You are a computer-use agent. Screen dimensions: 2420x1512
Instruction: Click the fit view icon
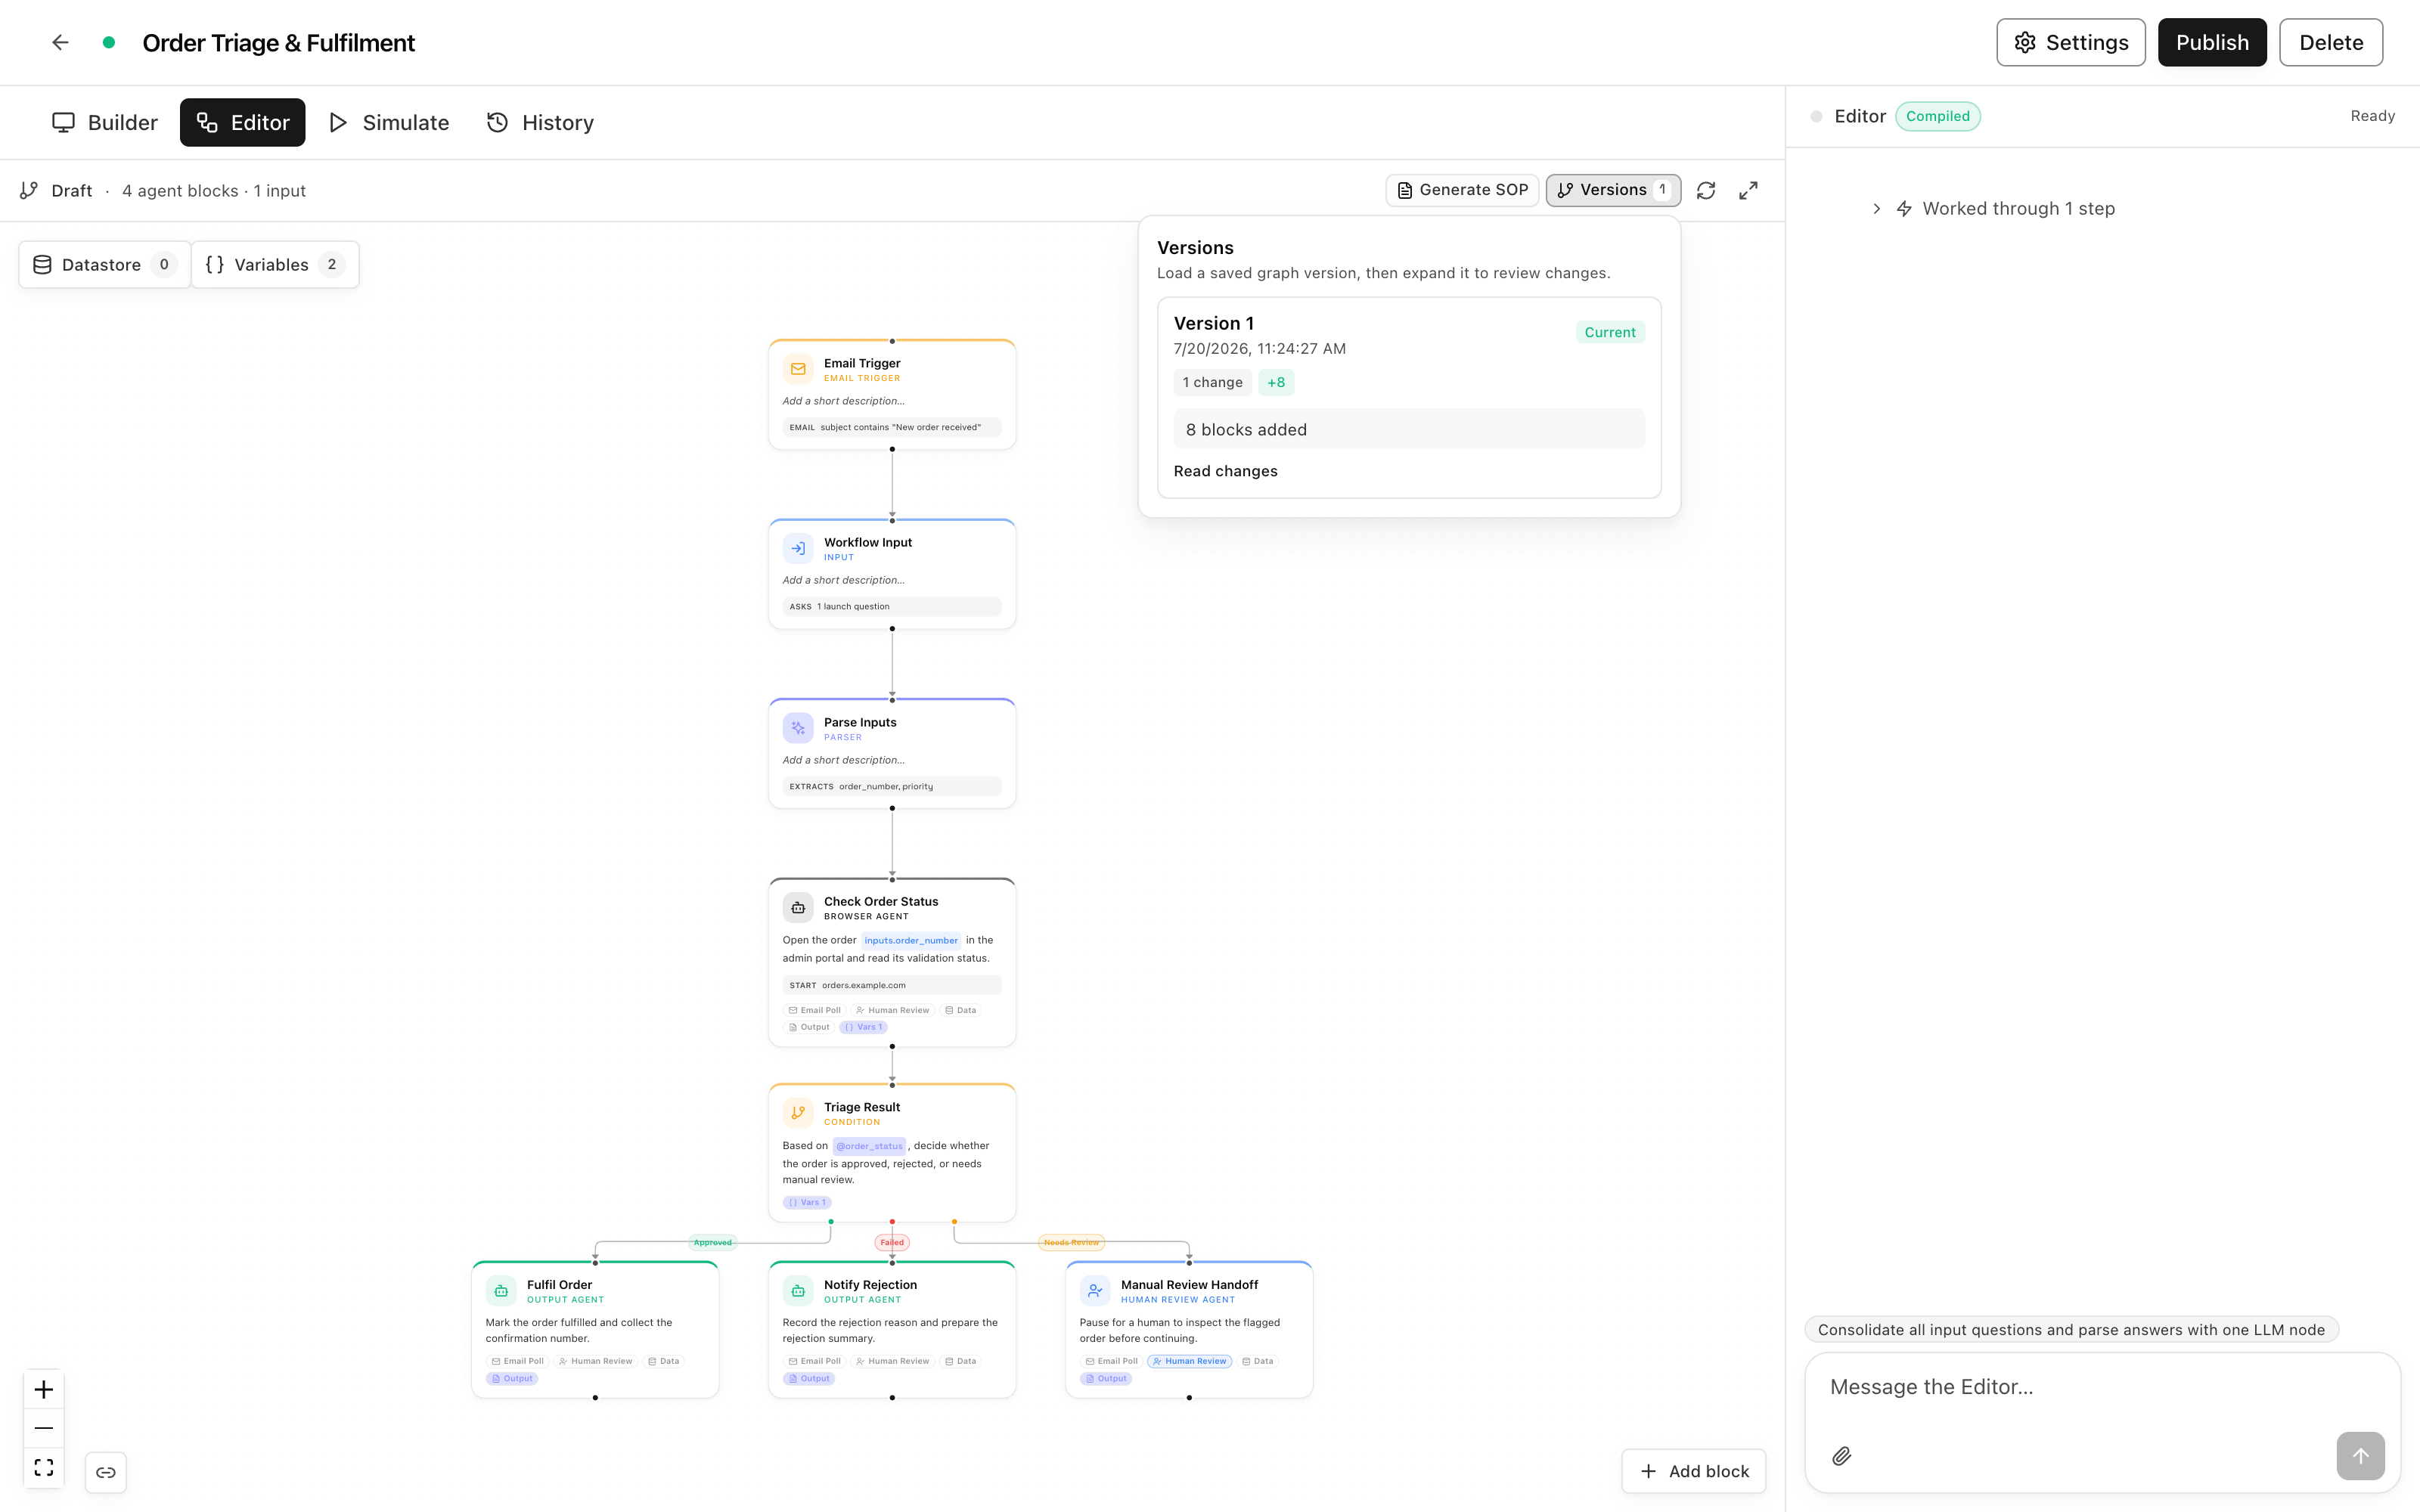(44, 1467)
